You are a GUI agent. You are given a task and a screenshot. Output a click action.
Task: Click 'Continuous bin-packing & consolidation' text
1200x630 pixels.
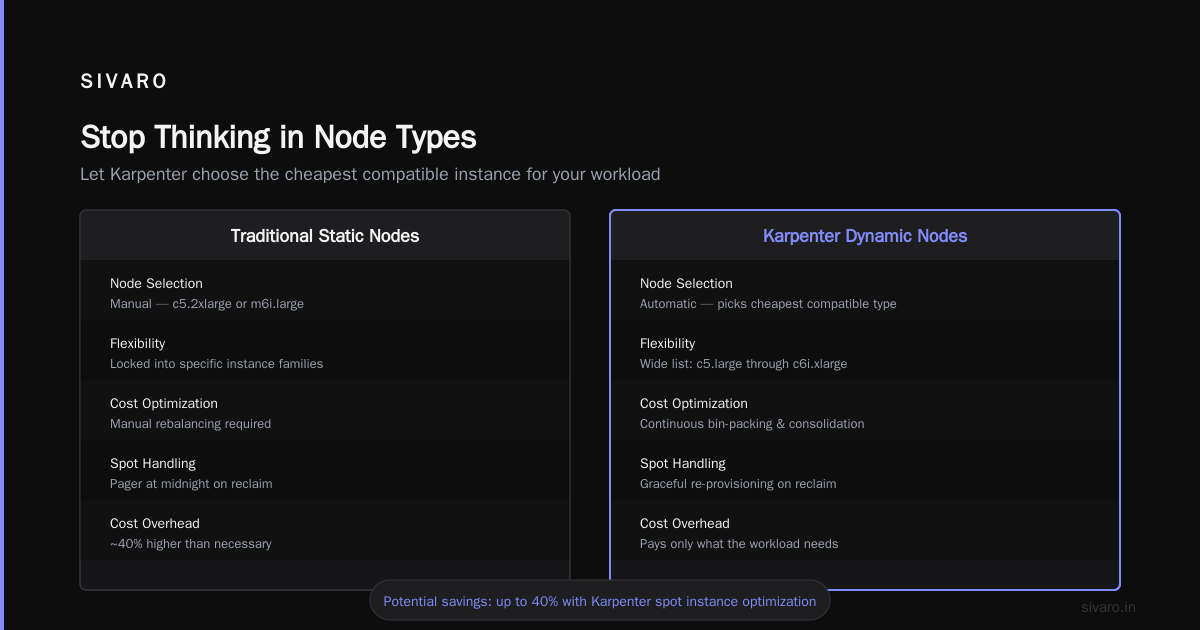(x=752, y=424)
